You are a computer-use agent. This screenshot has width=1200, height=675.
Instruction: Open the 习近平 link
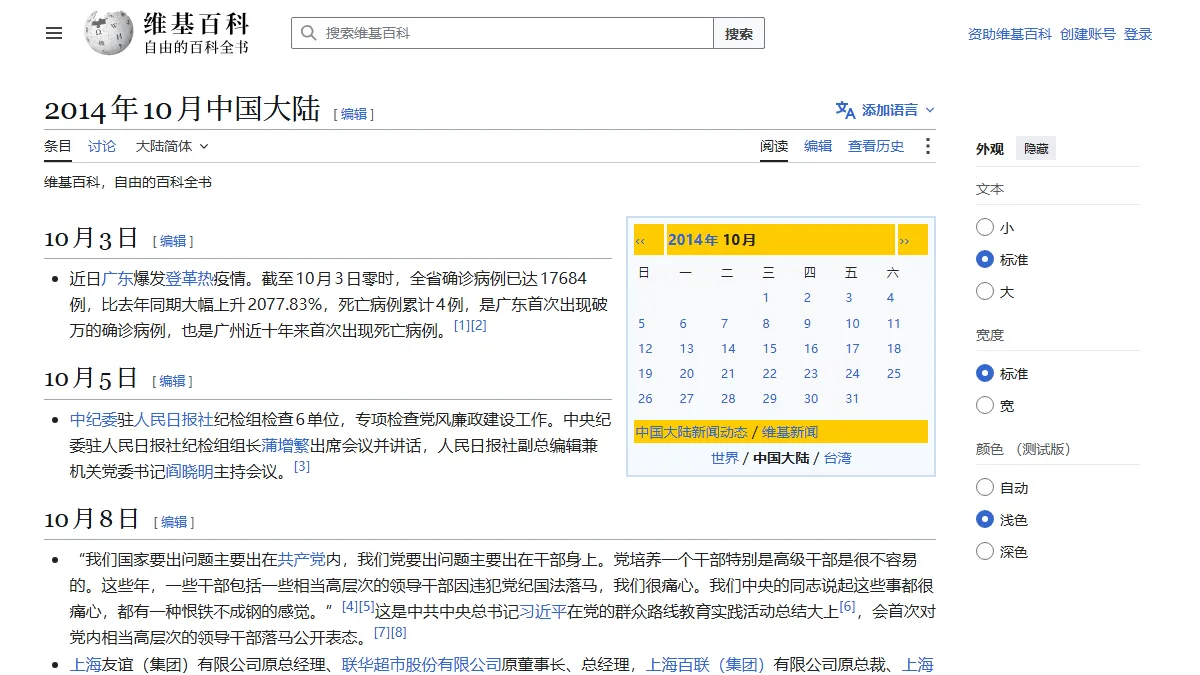coord(543,612)
